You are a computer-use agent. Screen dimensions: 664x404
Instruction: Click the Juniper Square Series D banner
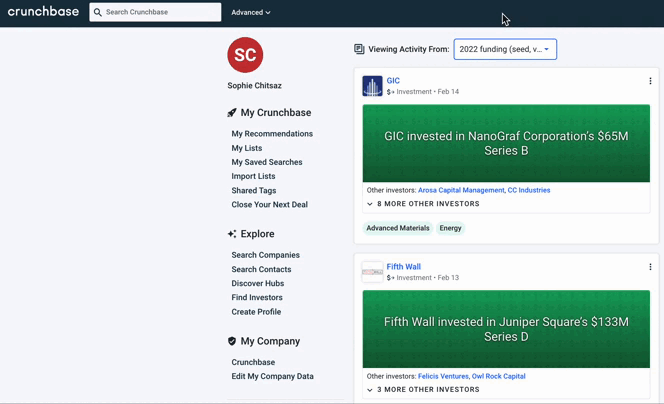[x=506, y=329]
